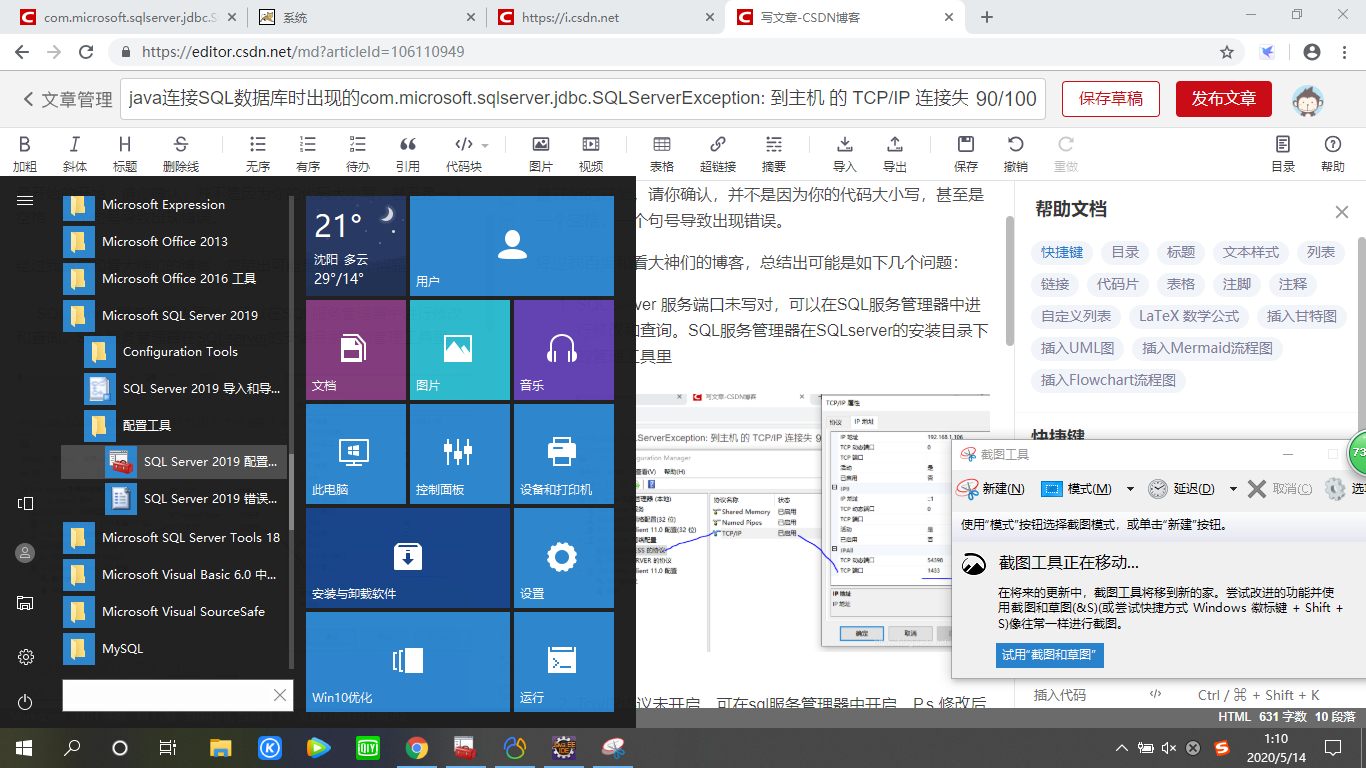Screen dimensions: 1366x768
Task: Open the document outline with the 目录 icon
Action: [x=1283, y=150]
